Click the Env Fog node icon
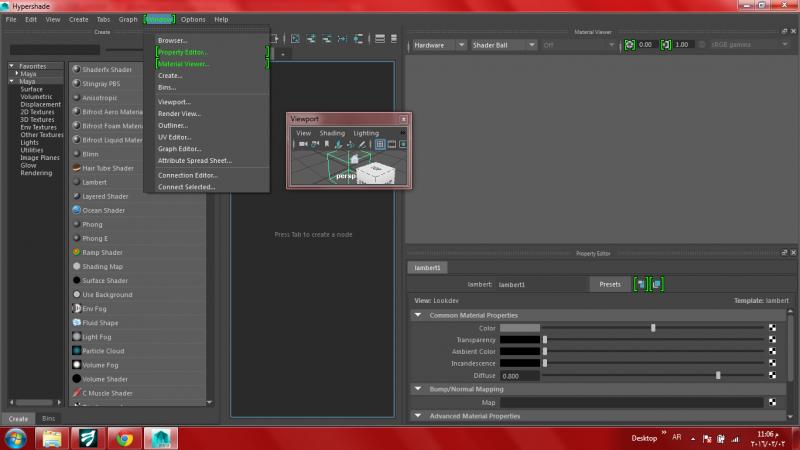The image size is (800, 450). coord(77,308)
